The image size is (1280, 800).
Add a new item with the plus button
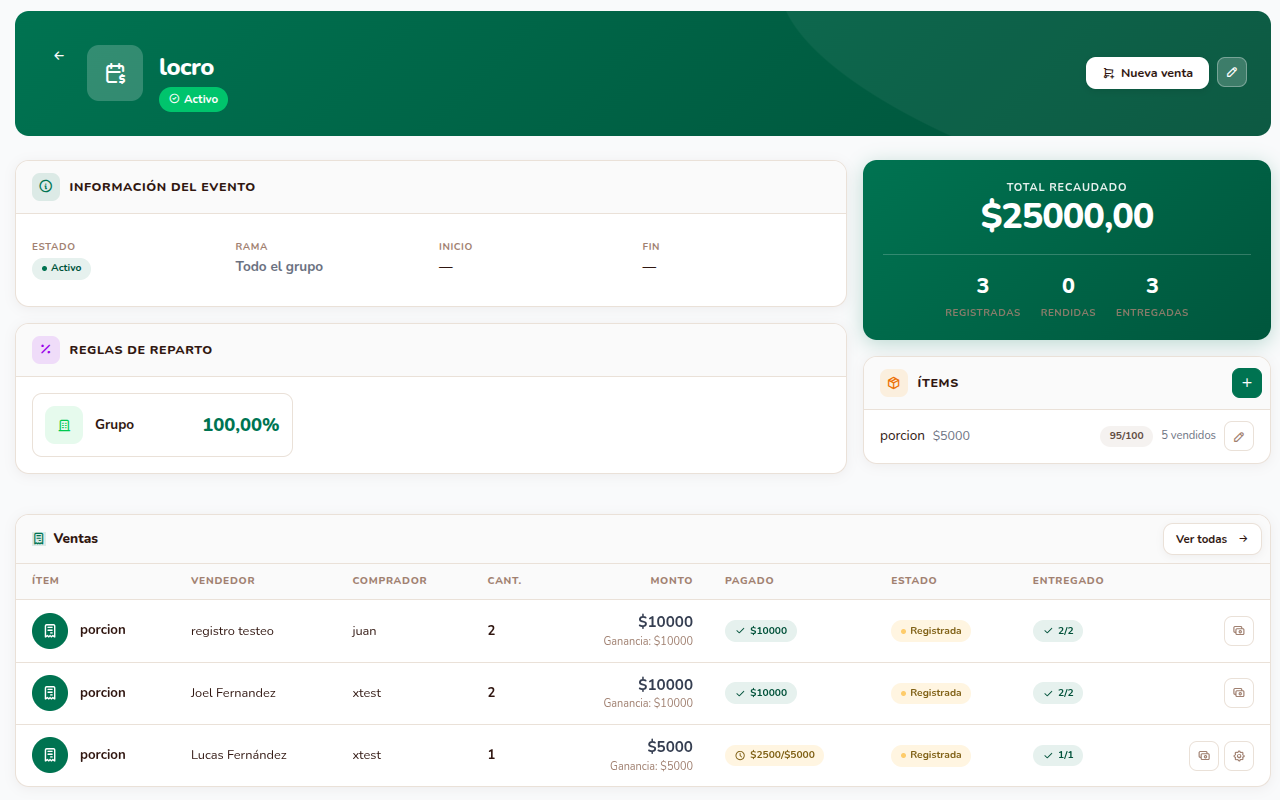click(1247, 383)
